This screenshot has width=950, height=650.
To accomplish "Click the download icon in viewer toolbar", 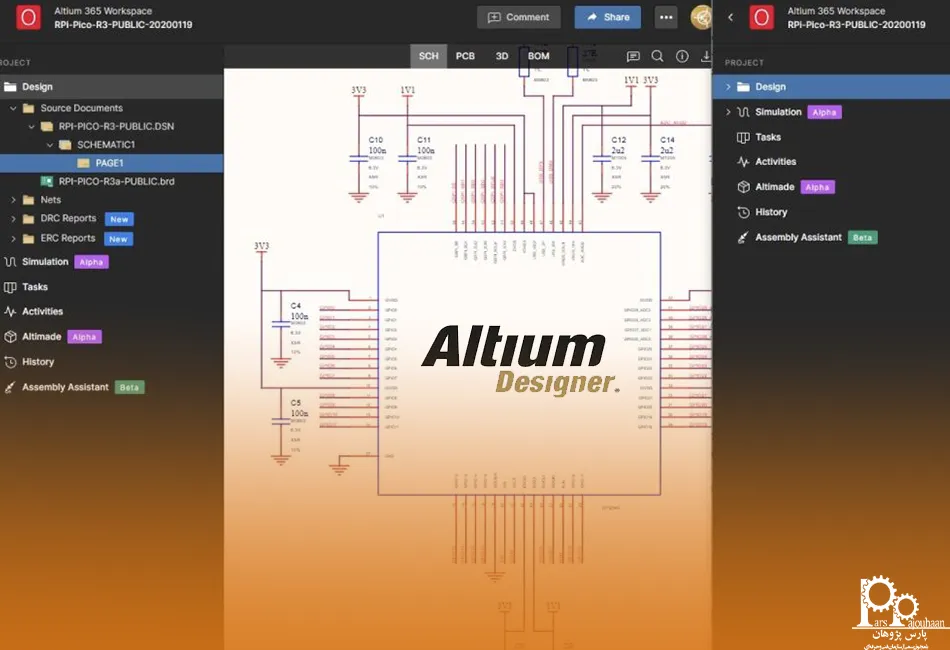I will [x=706, y=57].
